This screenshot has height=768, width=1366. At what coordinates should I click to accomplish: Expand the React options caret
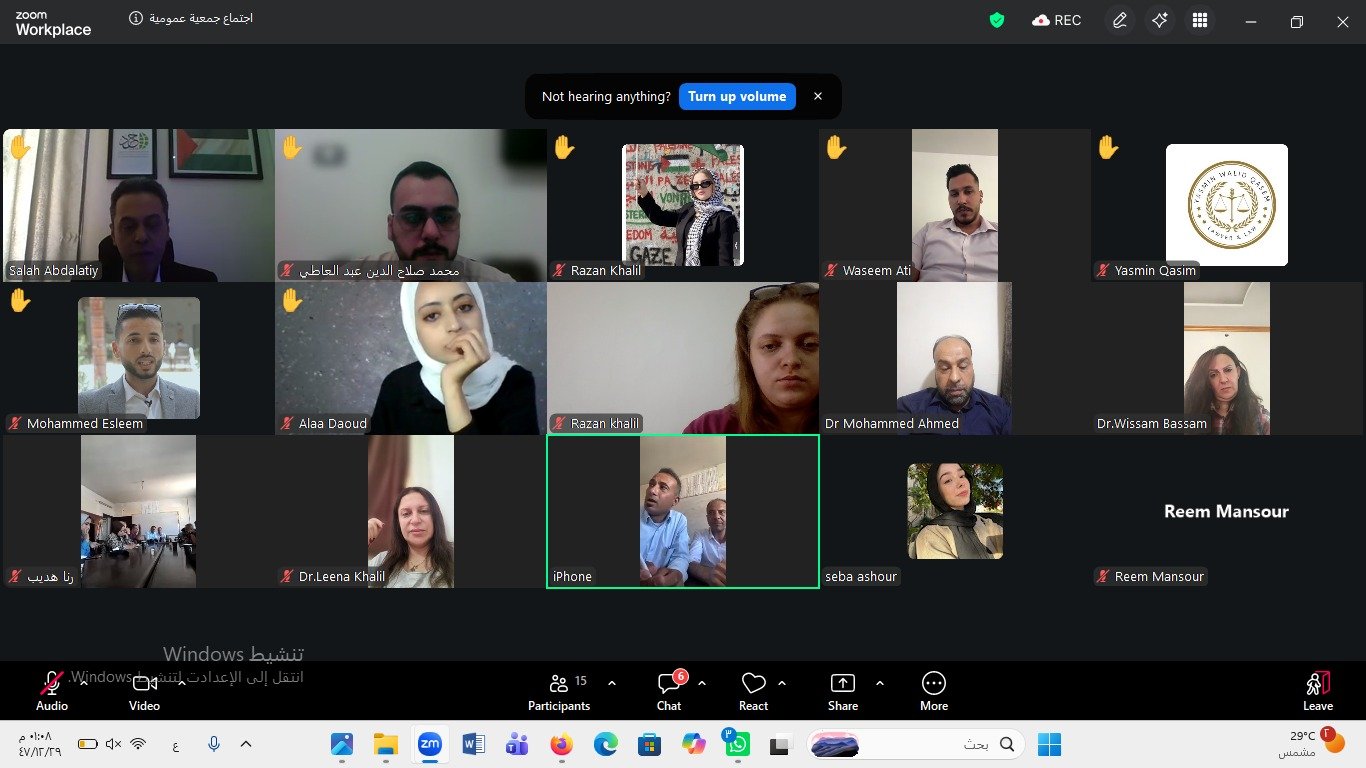782,683
